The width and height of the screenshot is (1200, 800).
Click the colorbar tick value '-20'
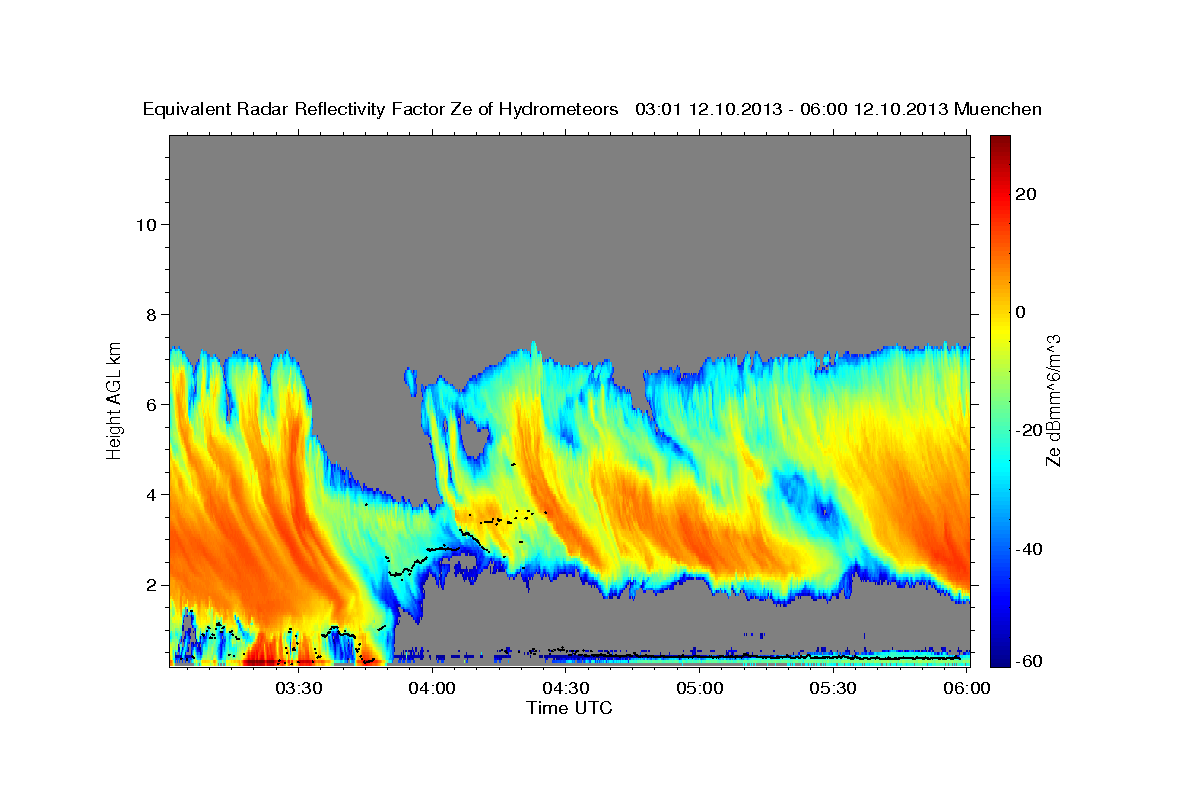(x=1027, y=430)
